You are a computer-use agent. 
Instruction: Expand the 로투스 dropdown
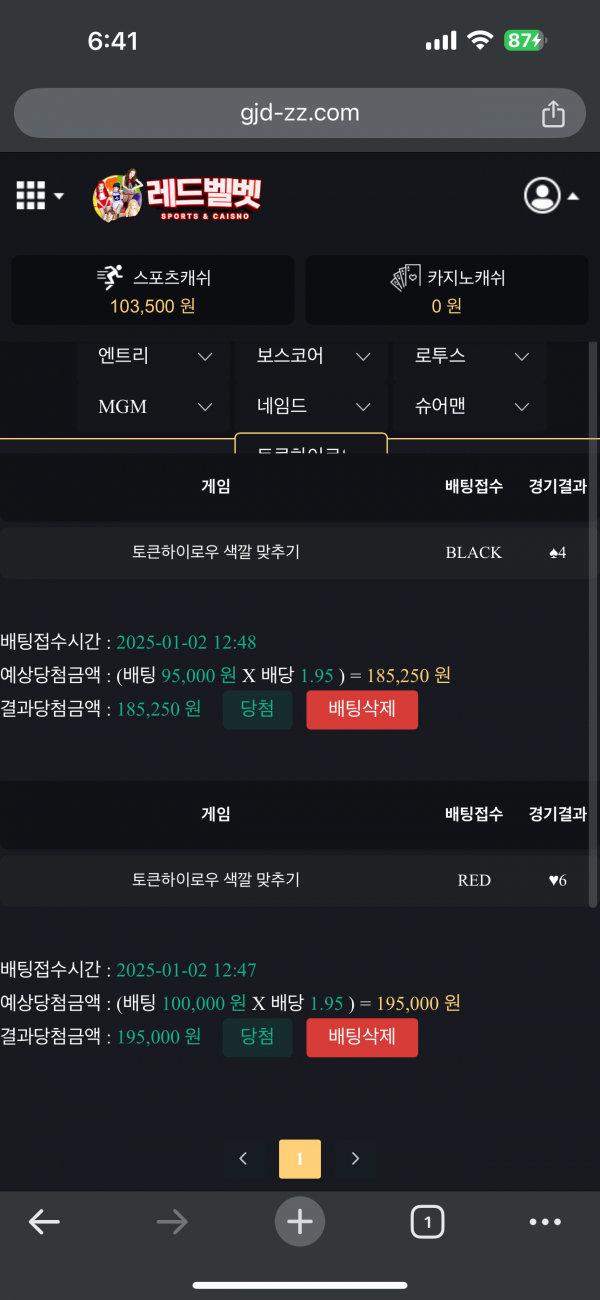pos(471,356)
